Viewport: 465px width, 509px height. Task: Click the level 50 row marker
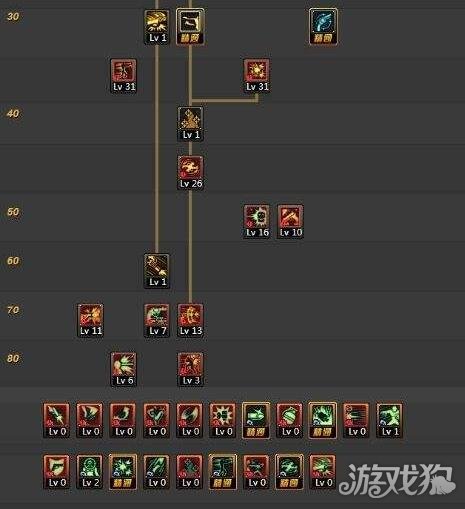(13, 212)
